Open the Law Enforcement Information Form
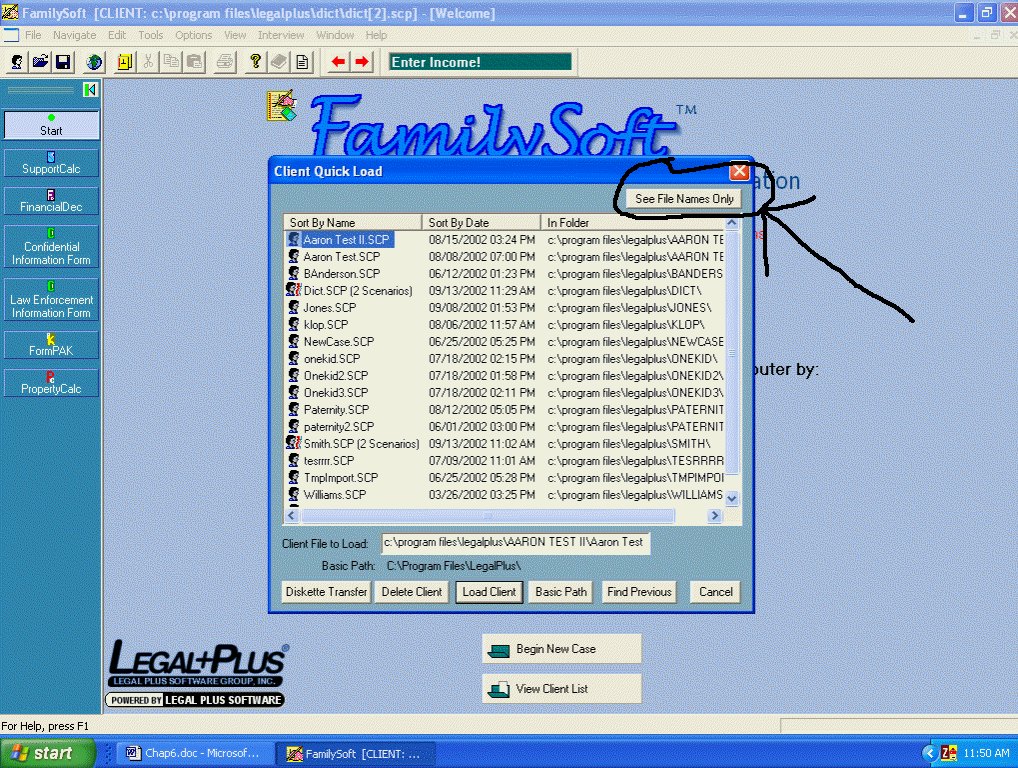 pyautogui.click(x=51, y=300)
